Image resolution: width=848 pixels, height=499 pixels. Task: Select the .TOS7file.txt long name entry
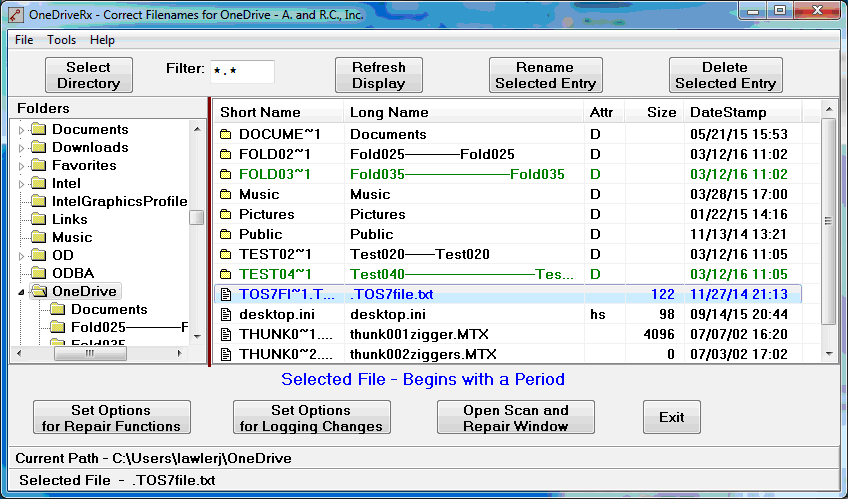point(392,294)
